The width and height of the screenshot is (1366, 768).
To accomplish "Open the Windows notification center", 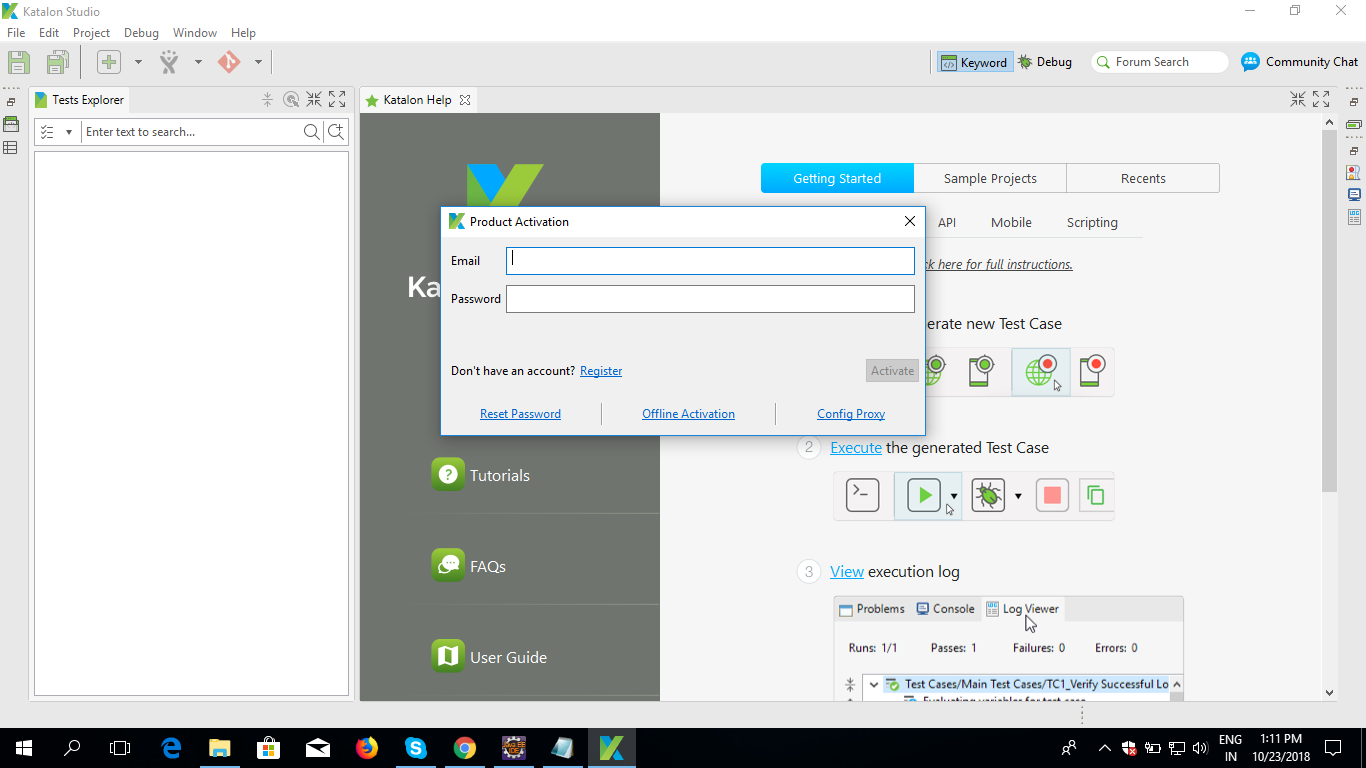I will pyautogui.click(x=1333, y=747).
